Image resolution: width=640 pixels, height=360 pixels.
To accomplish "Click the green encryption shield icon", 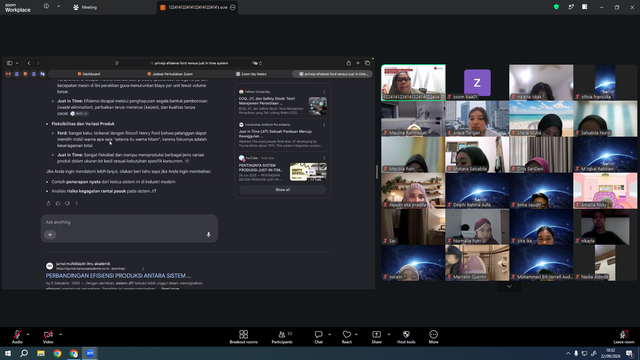I will click(x=556, y=7).
